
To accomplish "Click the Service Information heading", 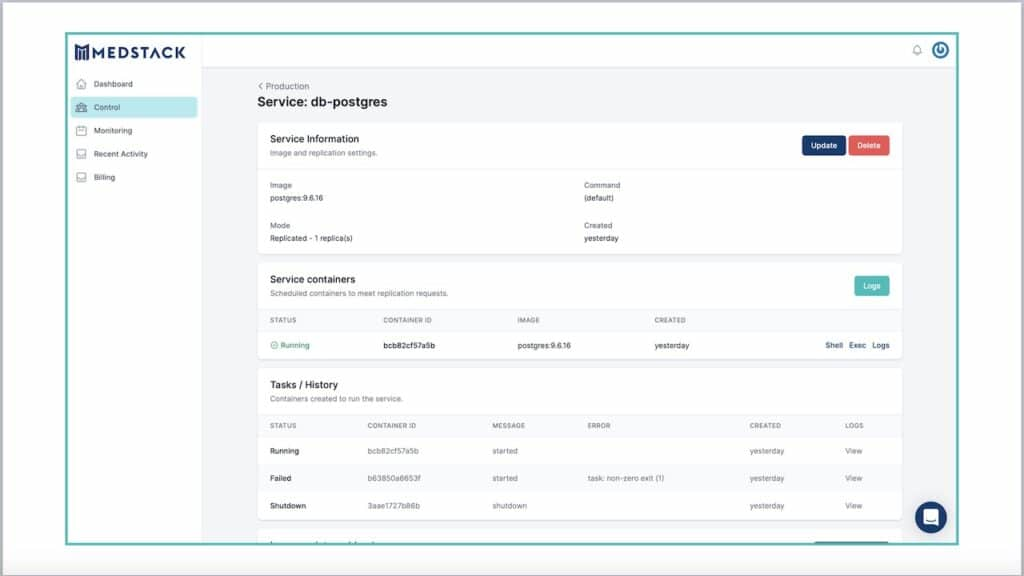I will 315,139.
